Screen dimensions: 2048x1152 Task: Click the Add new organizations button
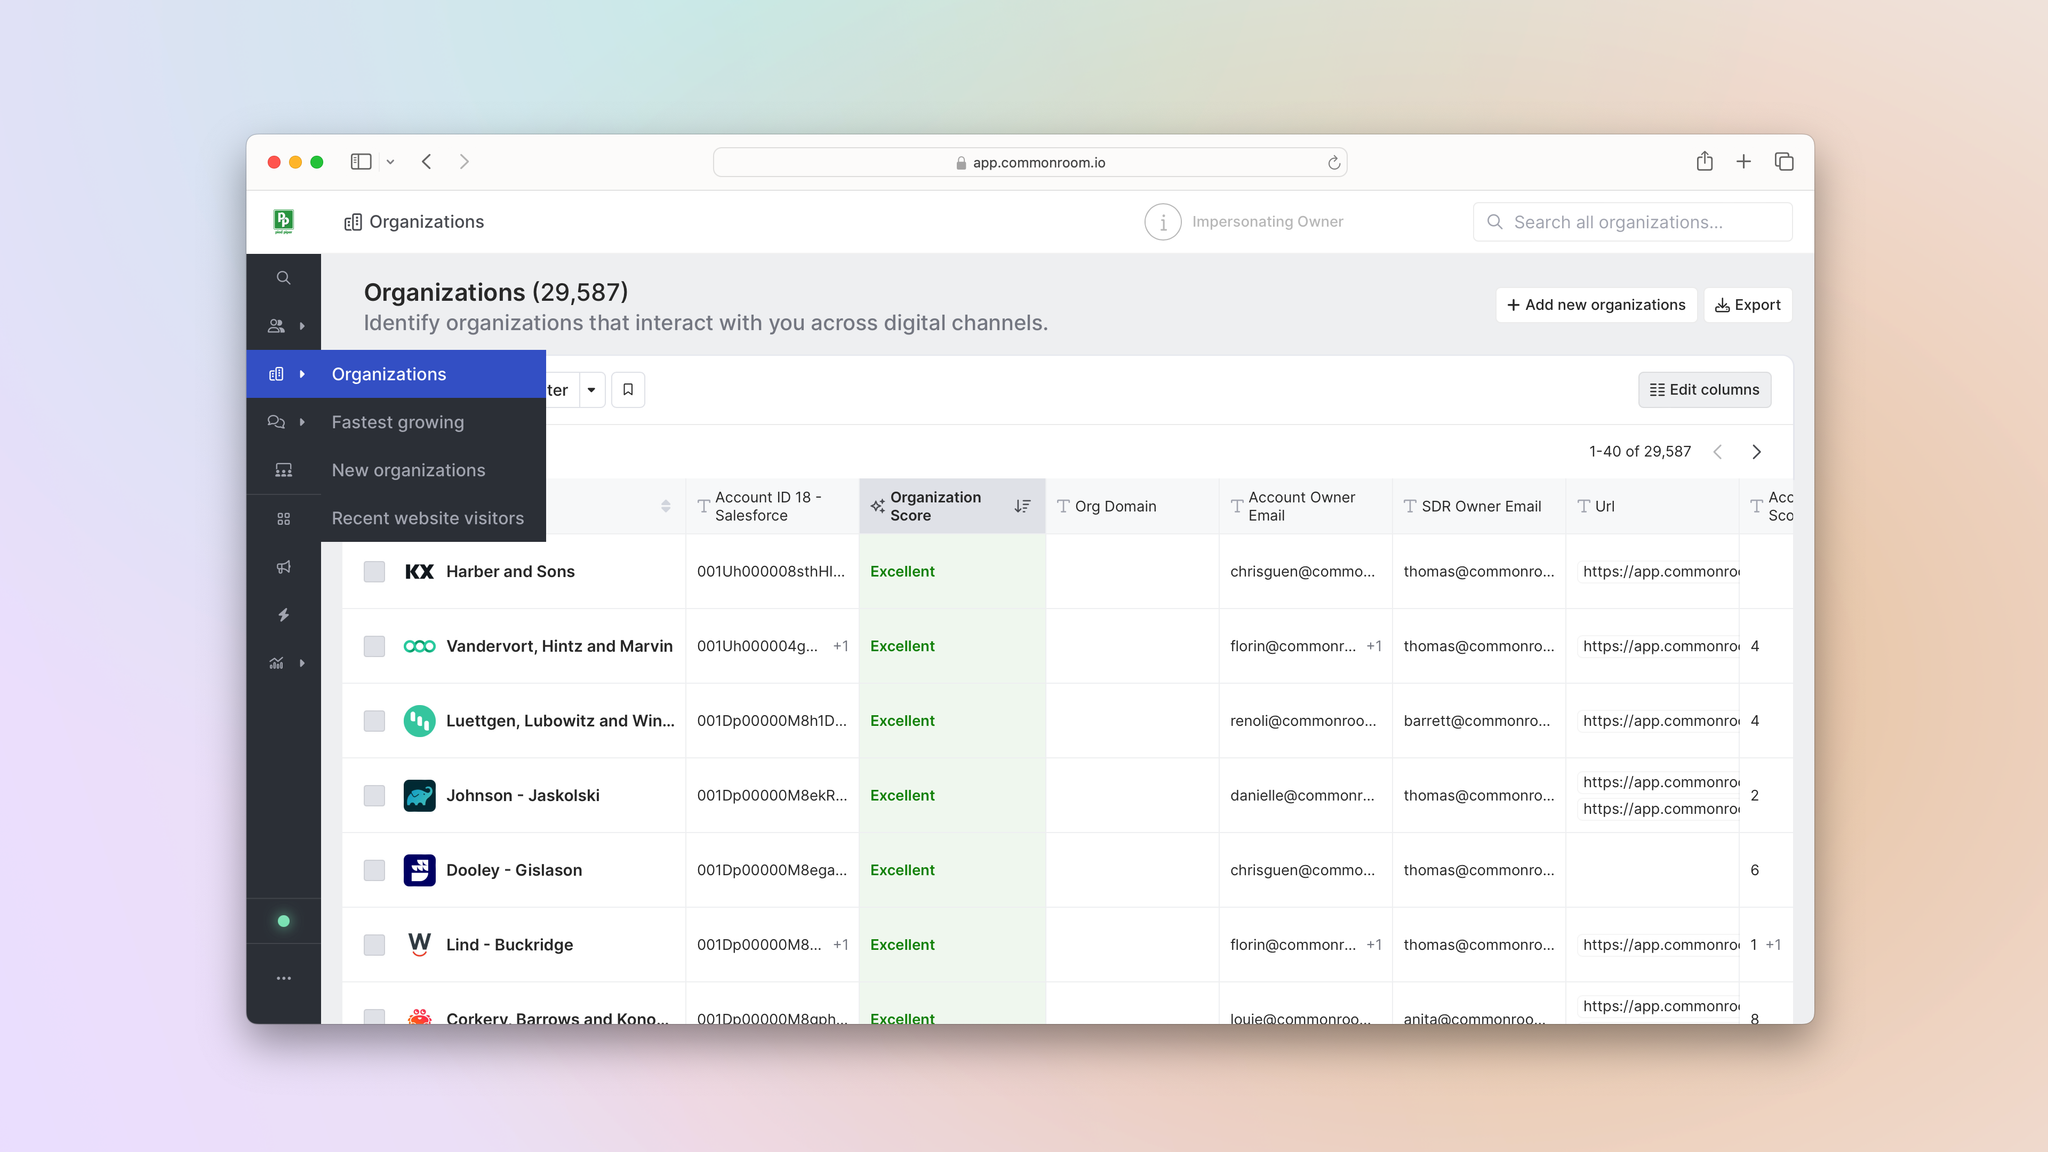1596,305
